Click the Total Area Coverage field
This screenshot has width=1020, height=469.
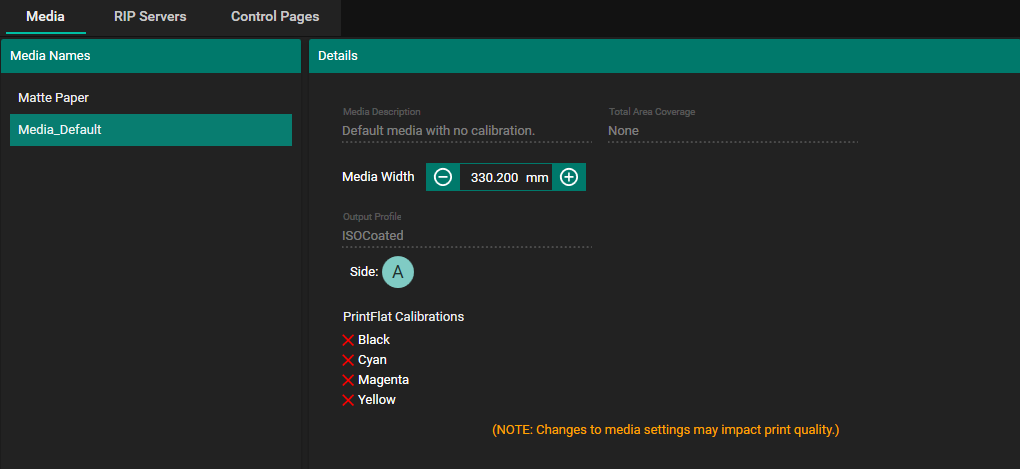(732, 131)
